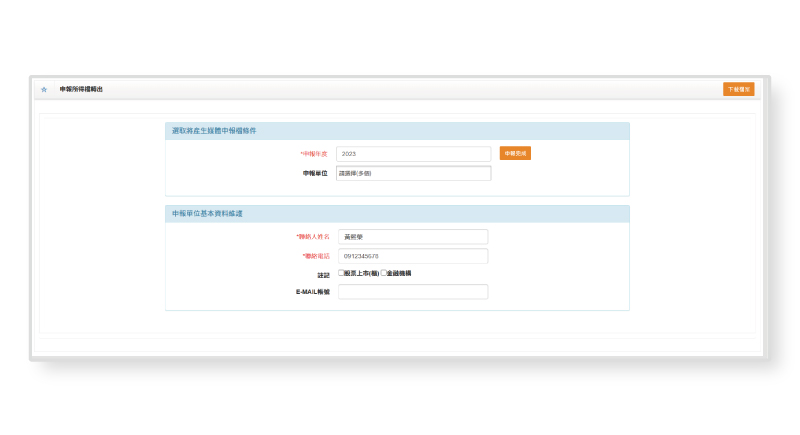The height and width of the screenshot is (435, 800).
Task: Click the red 申報年度 required label
Action: 314,154
